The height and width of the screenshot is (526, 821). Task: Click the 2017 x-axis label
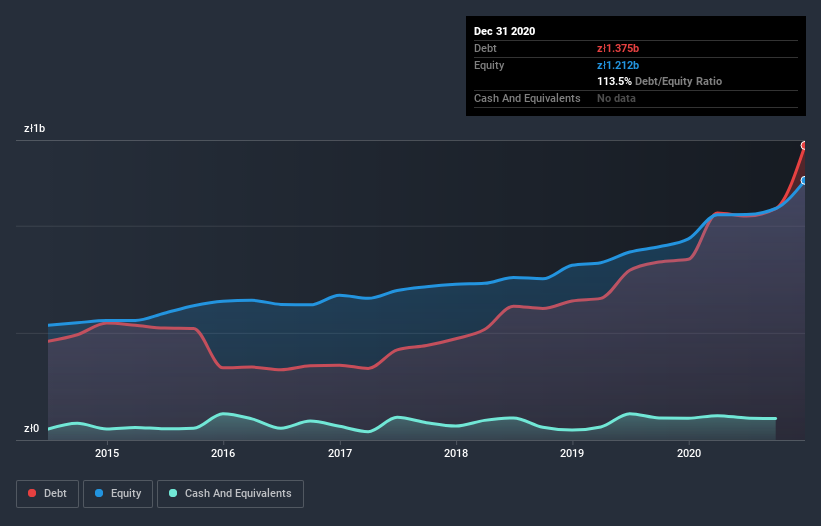point(340,453)
